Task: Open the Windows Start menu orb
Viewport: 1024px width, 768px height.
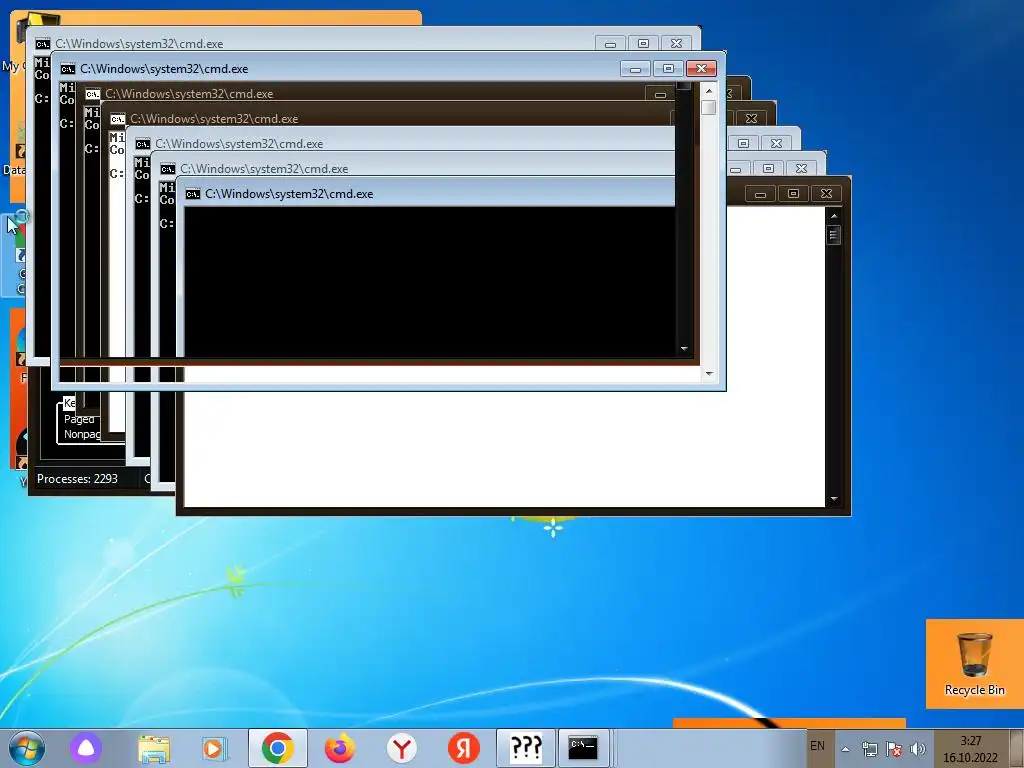Action: pos(27,748)
